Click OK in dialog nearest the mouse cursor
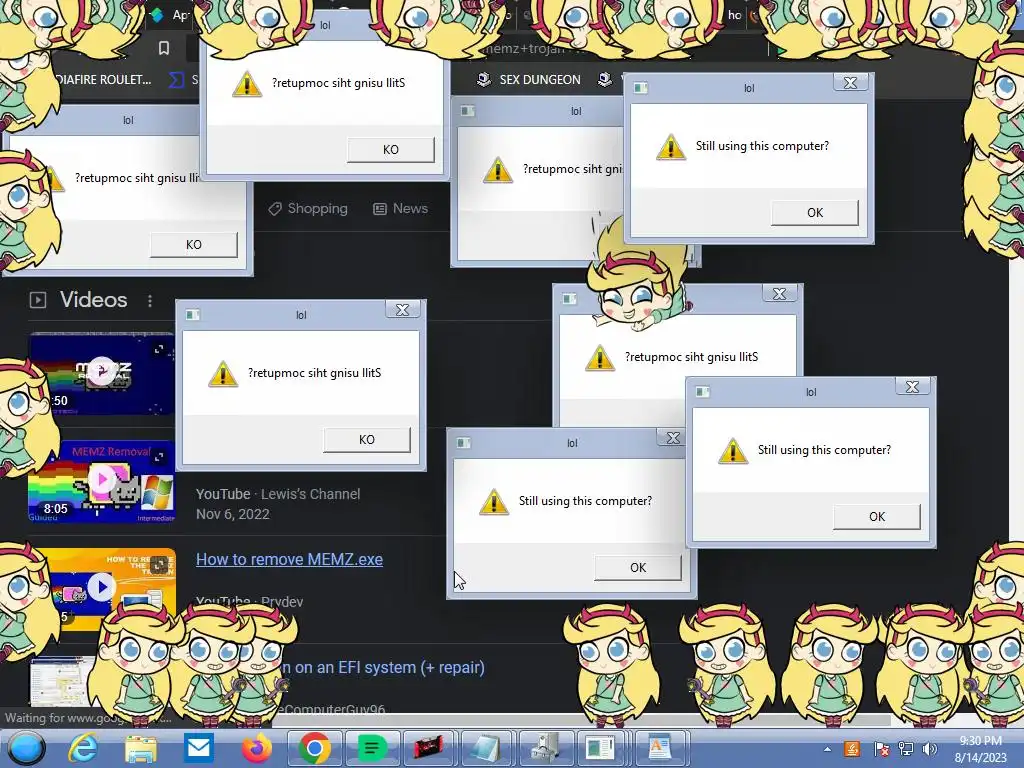1024x768 pixels. click(638, 568)
